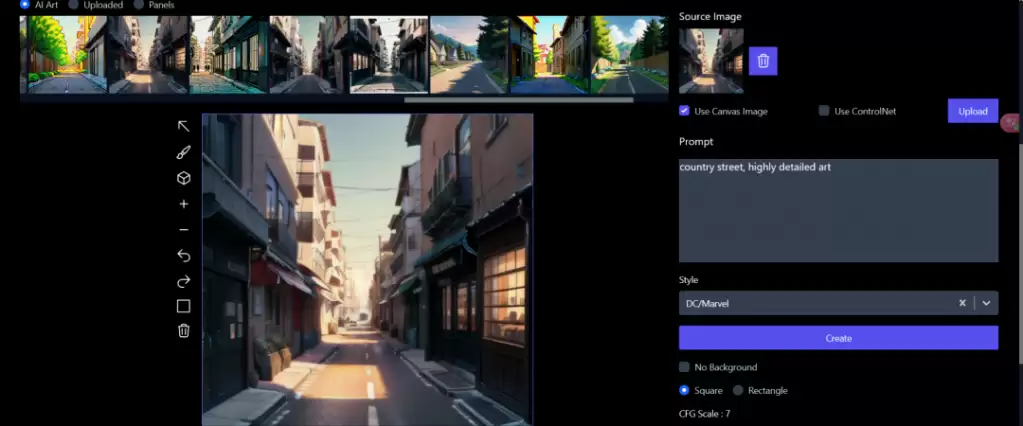Expand the Style dropdown chevron

[x=986, y=303]
